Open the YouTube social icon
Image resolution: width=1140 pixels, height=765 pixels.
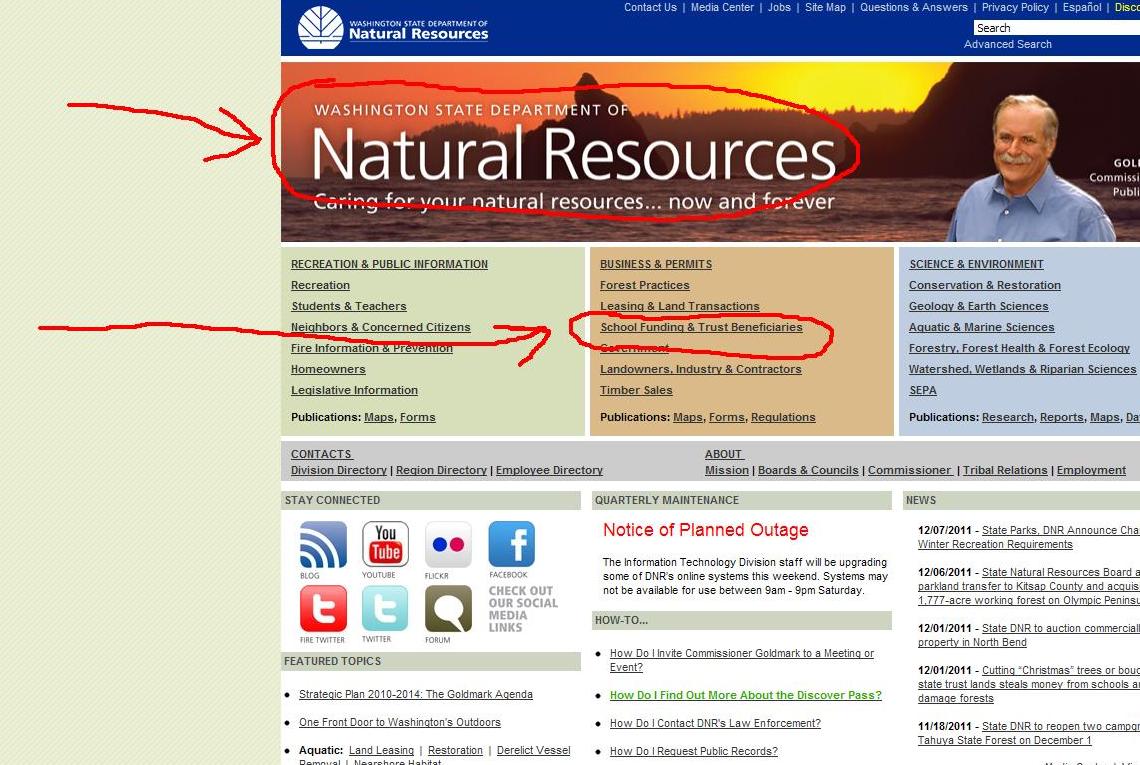coord(385,544)
